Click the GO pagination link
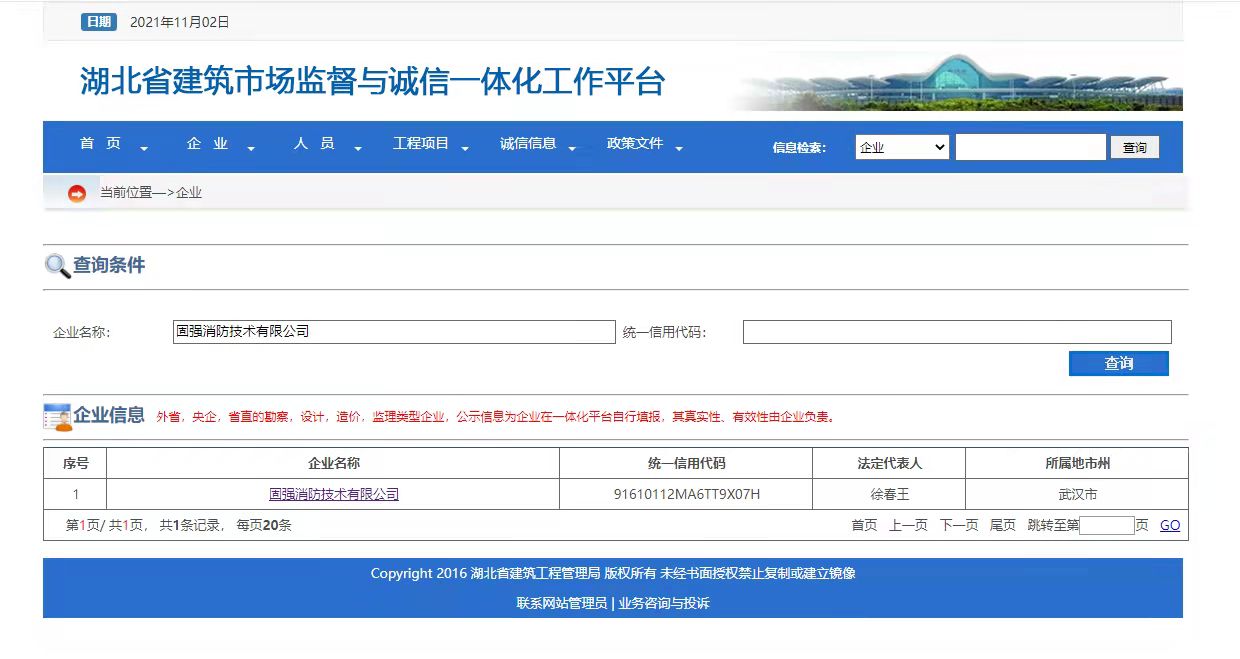The image size is (1240, 659). 1169,524
